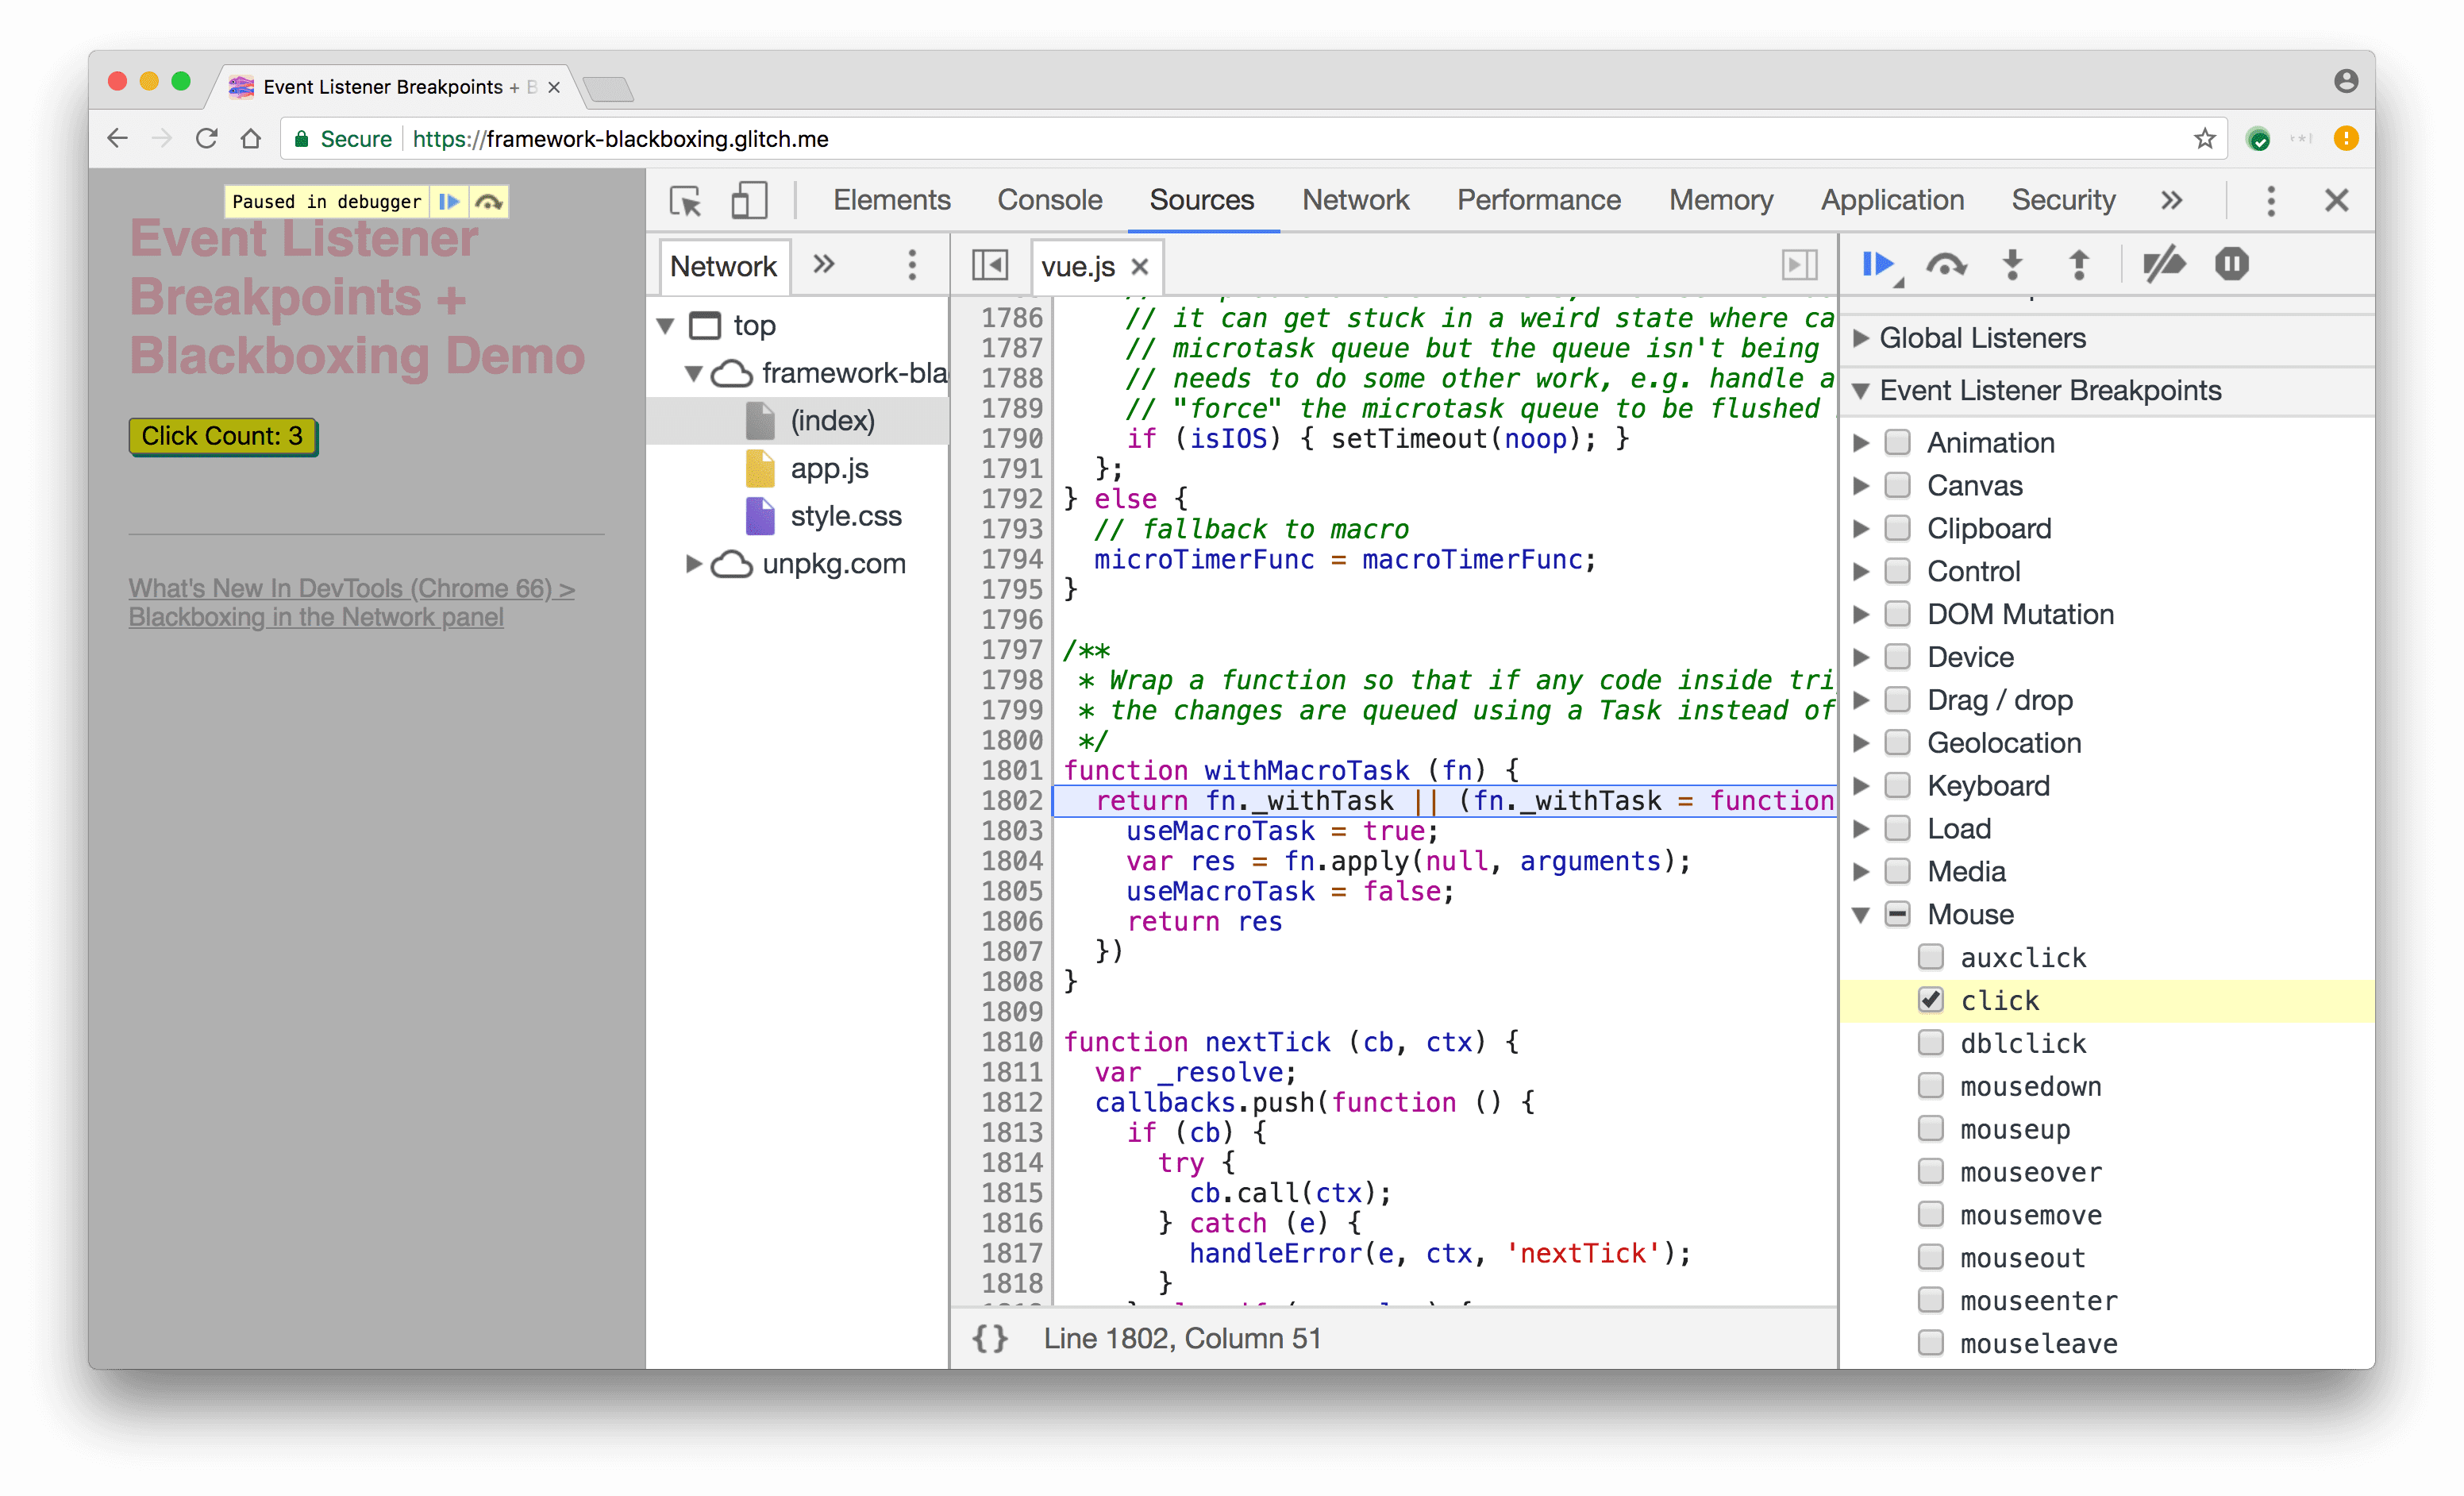Image resolution: width=2464 pixels, height=1496 pixels.
Task: Collapse the Mouse event listener category
Action: [1871, 913]
